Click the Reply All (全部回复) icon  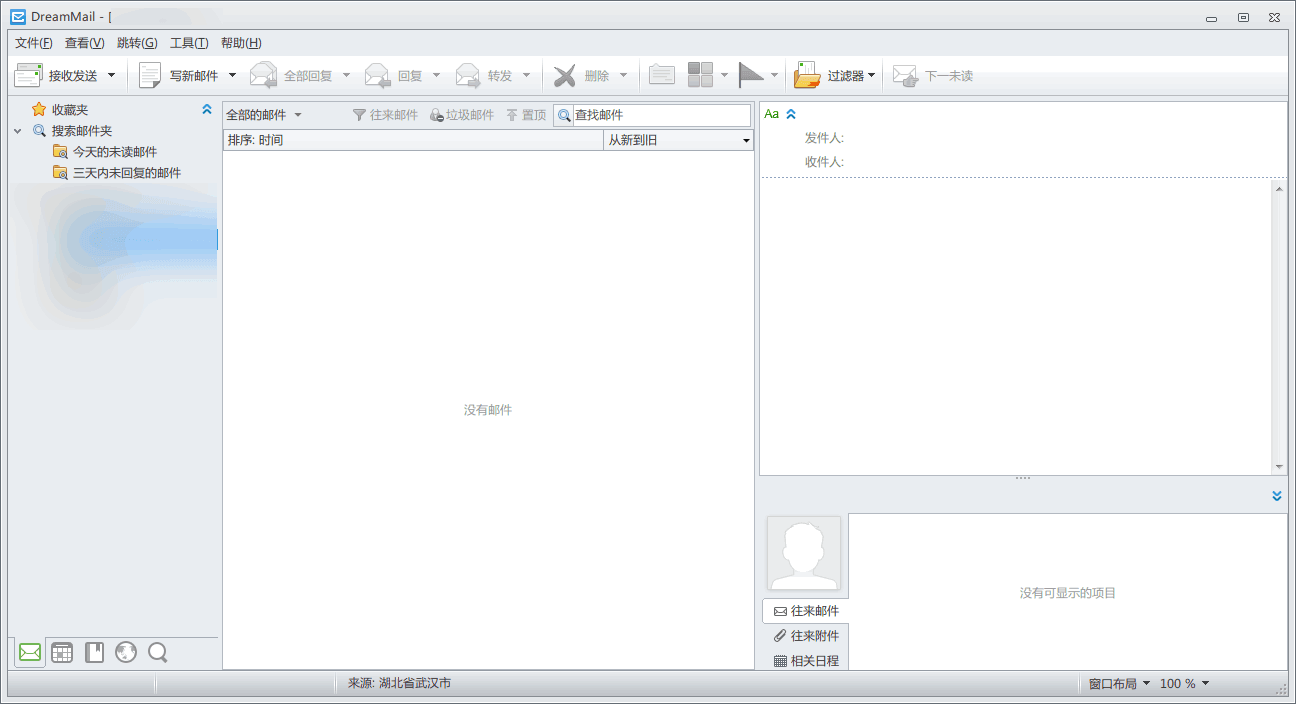click(x=263, y=75)
